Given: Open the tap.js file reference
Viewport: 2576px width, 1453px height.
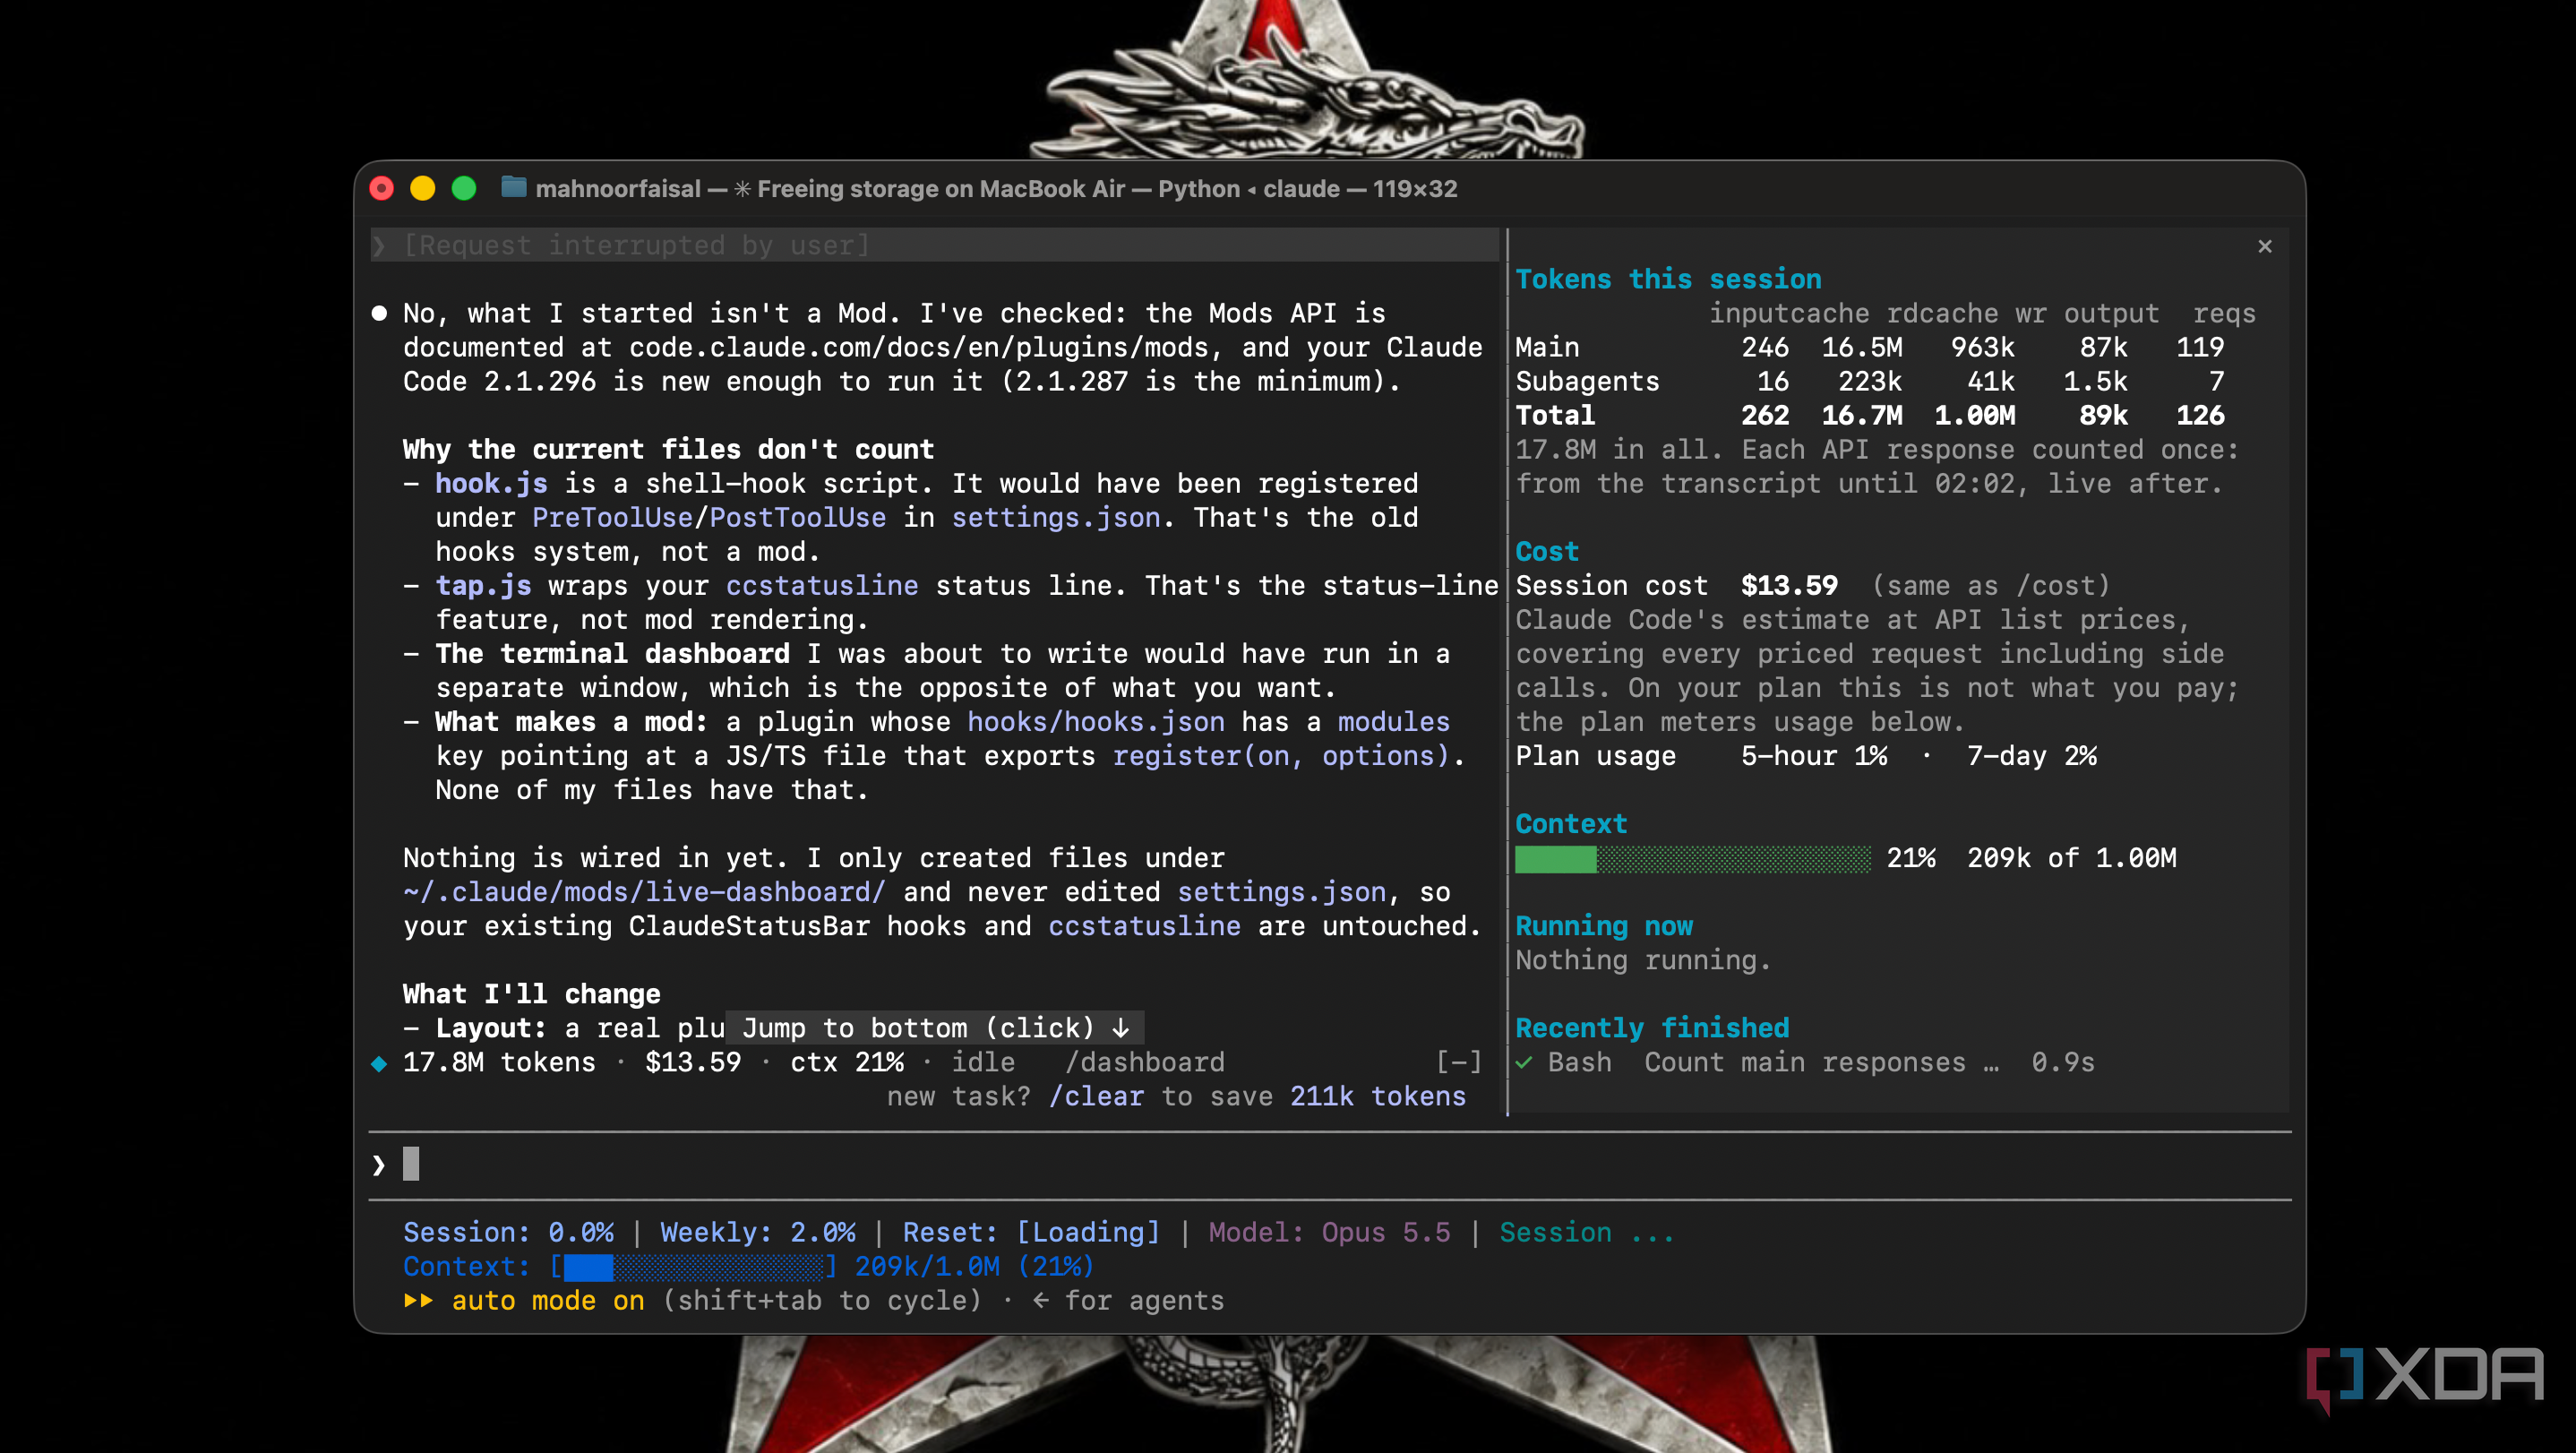Looking at the screenshot, I should 483,586.
